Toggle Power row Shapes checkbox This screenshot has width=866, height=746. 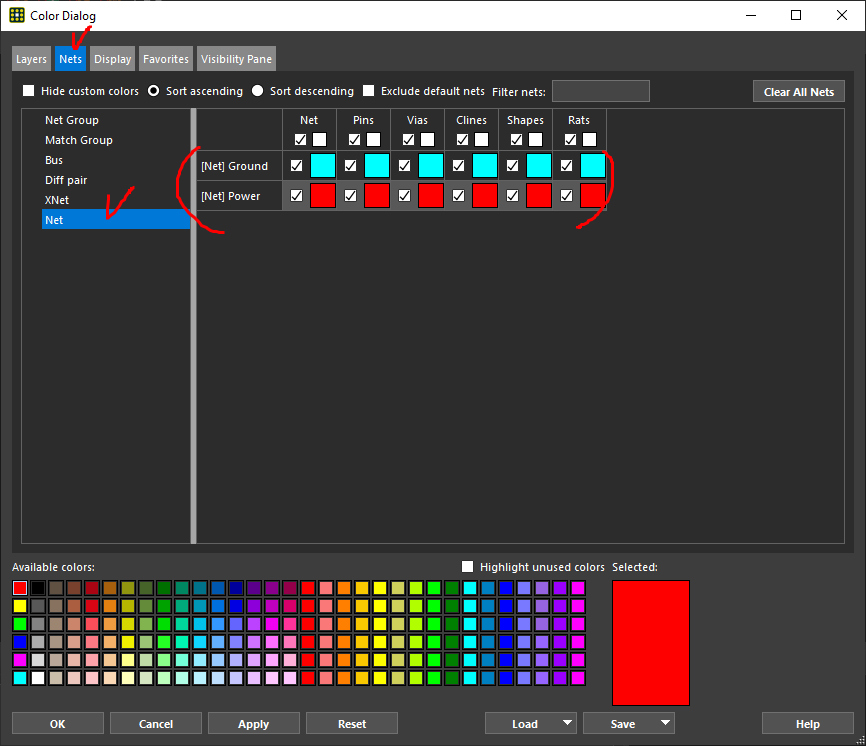tap(513, 195)
